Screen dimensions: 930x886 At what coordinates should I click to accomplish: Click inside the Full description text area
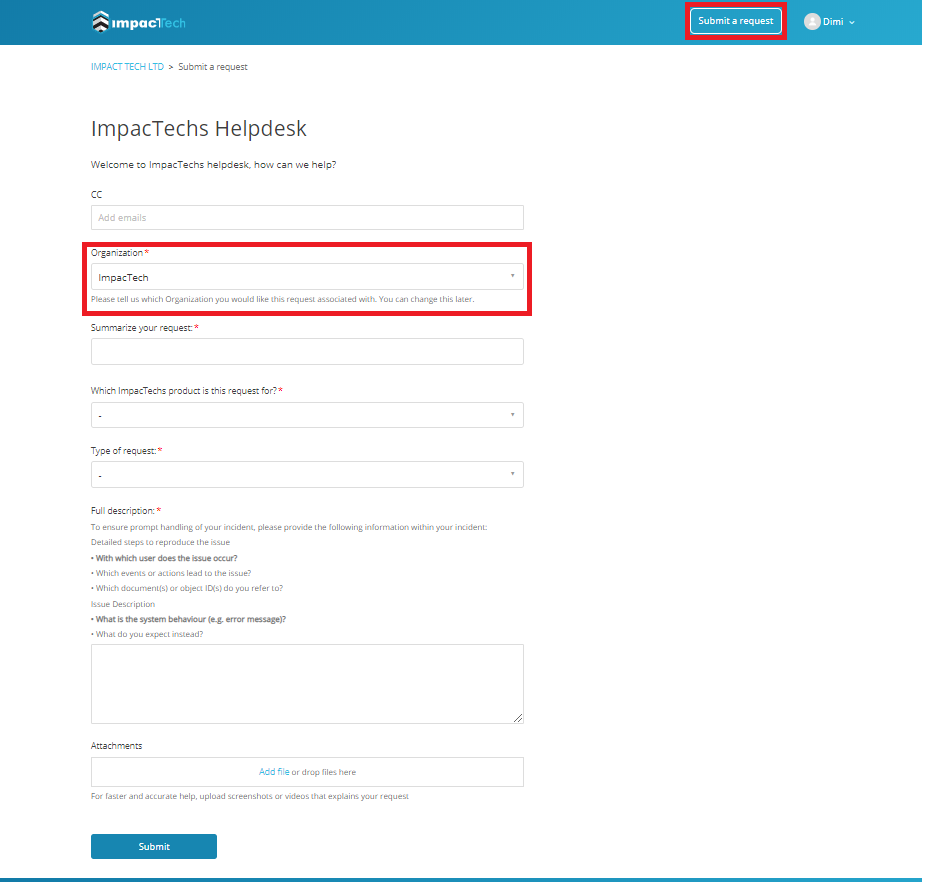[307, 684]
